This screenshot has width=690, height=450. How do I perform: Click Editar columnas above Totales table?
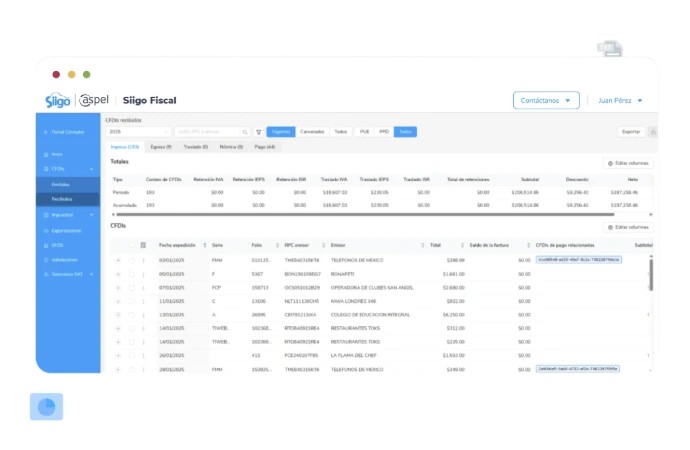tap(629, 162)
